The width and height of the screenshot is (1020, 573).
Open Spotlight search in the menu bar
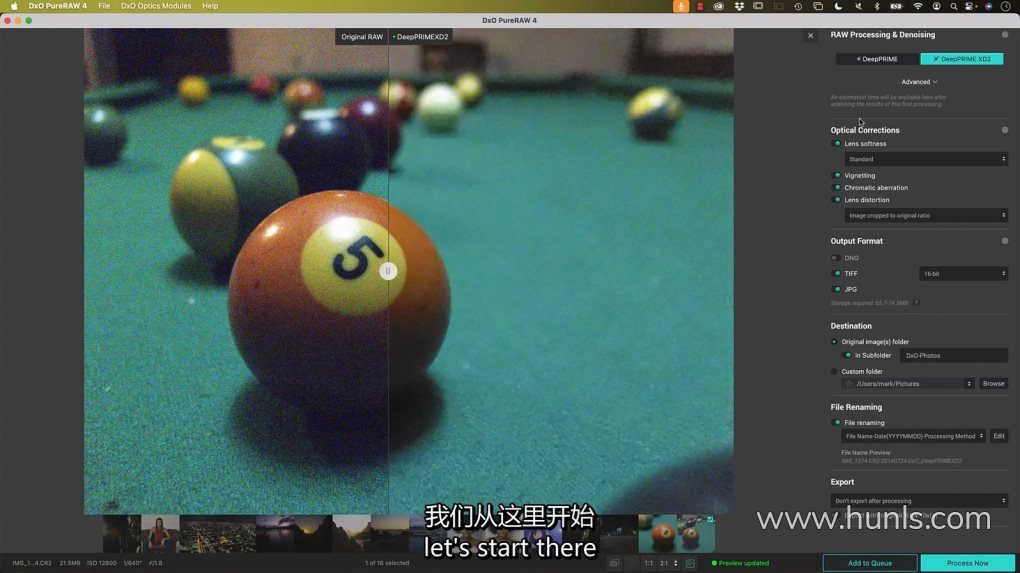coord(954,6)
